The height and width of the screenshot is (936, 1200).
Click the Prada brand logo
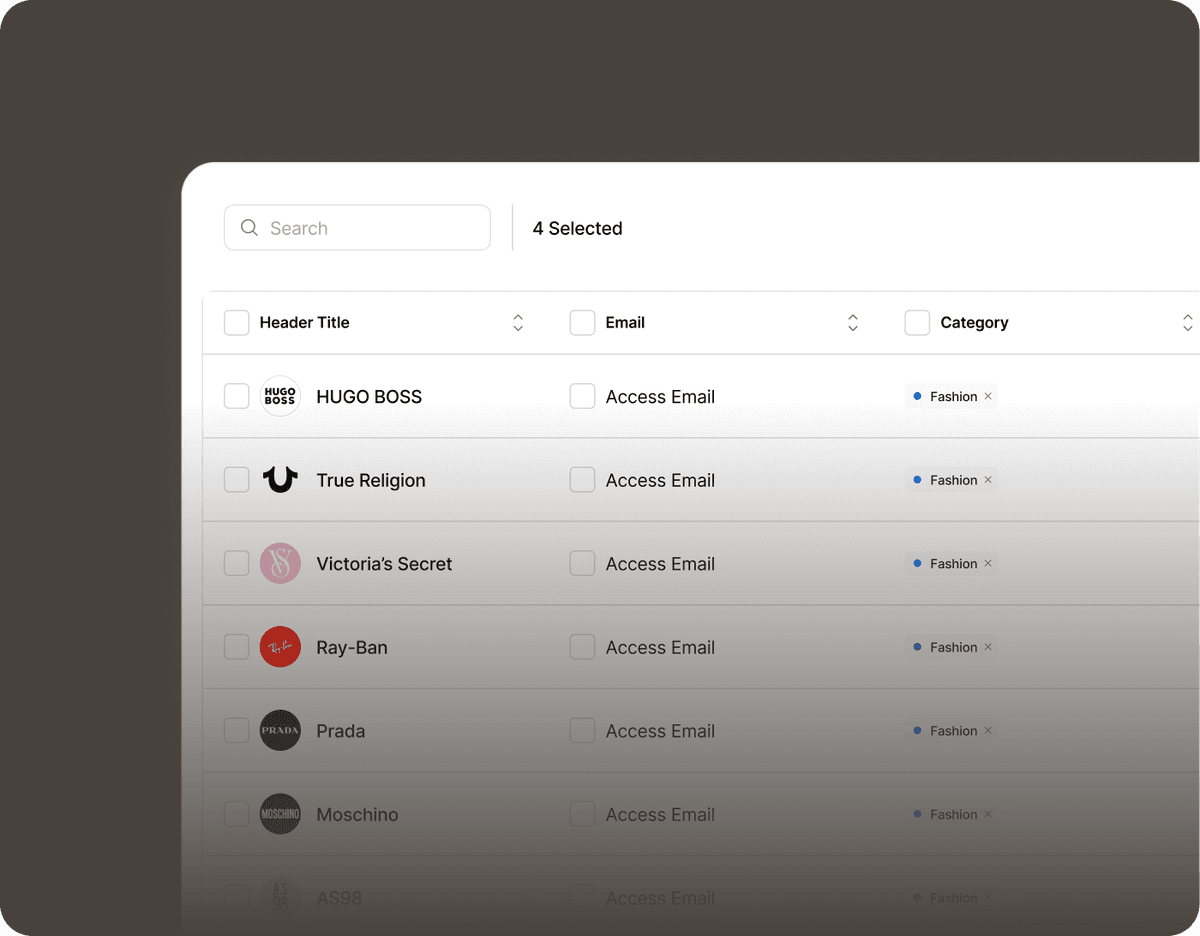[x=280, y=731]
